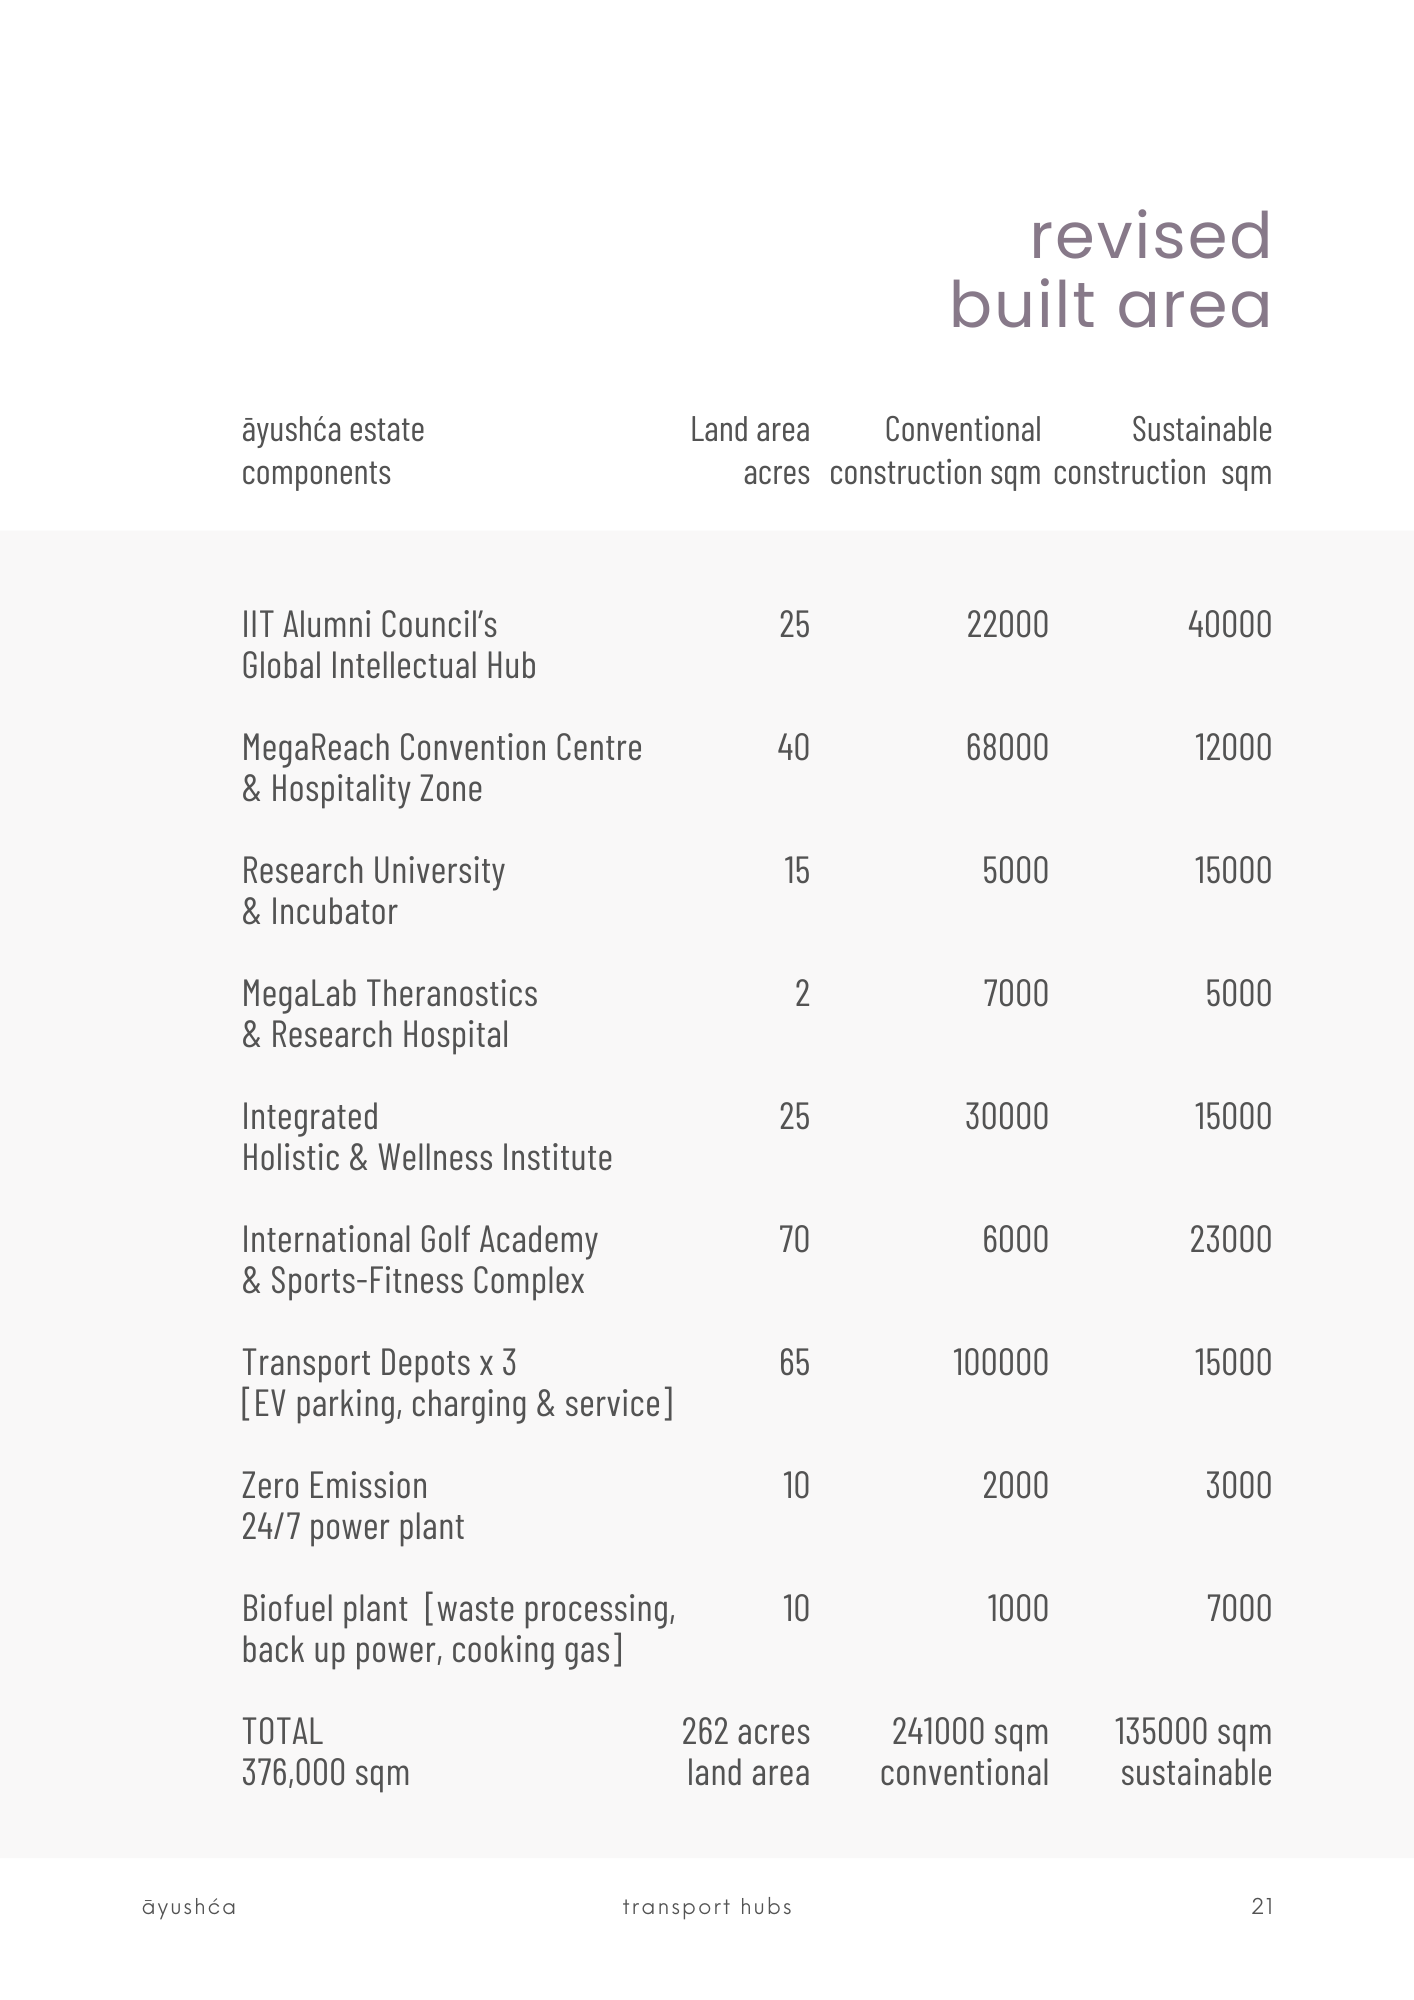Click the International Golf Academy row label
Viewport: 1414px width, 2000px height.
(419, 1260)
